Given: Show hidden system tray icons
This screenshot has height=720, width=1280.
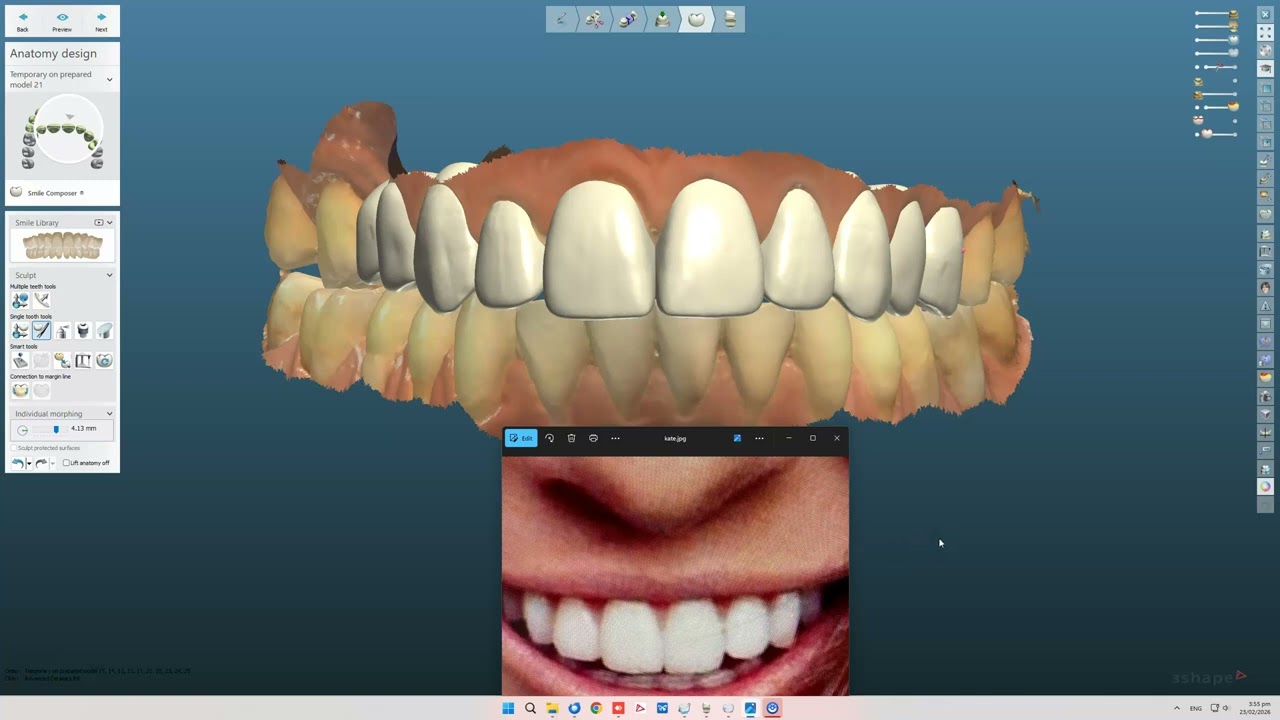Looking at the screenshot, I should 1177,708.
